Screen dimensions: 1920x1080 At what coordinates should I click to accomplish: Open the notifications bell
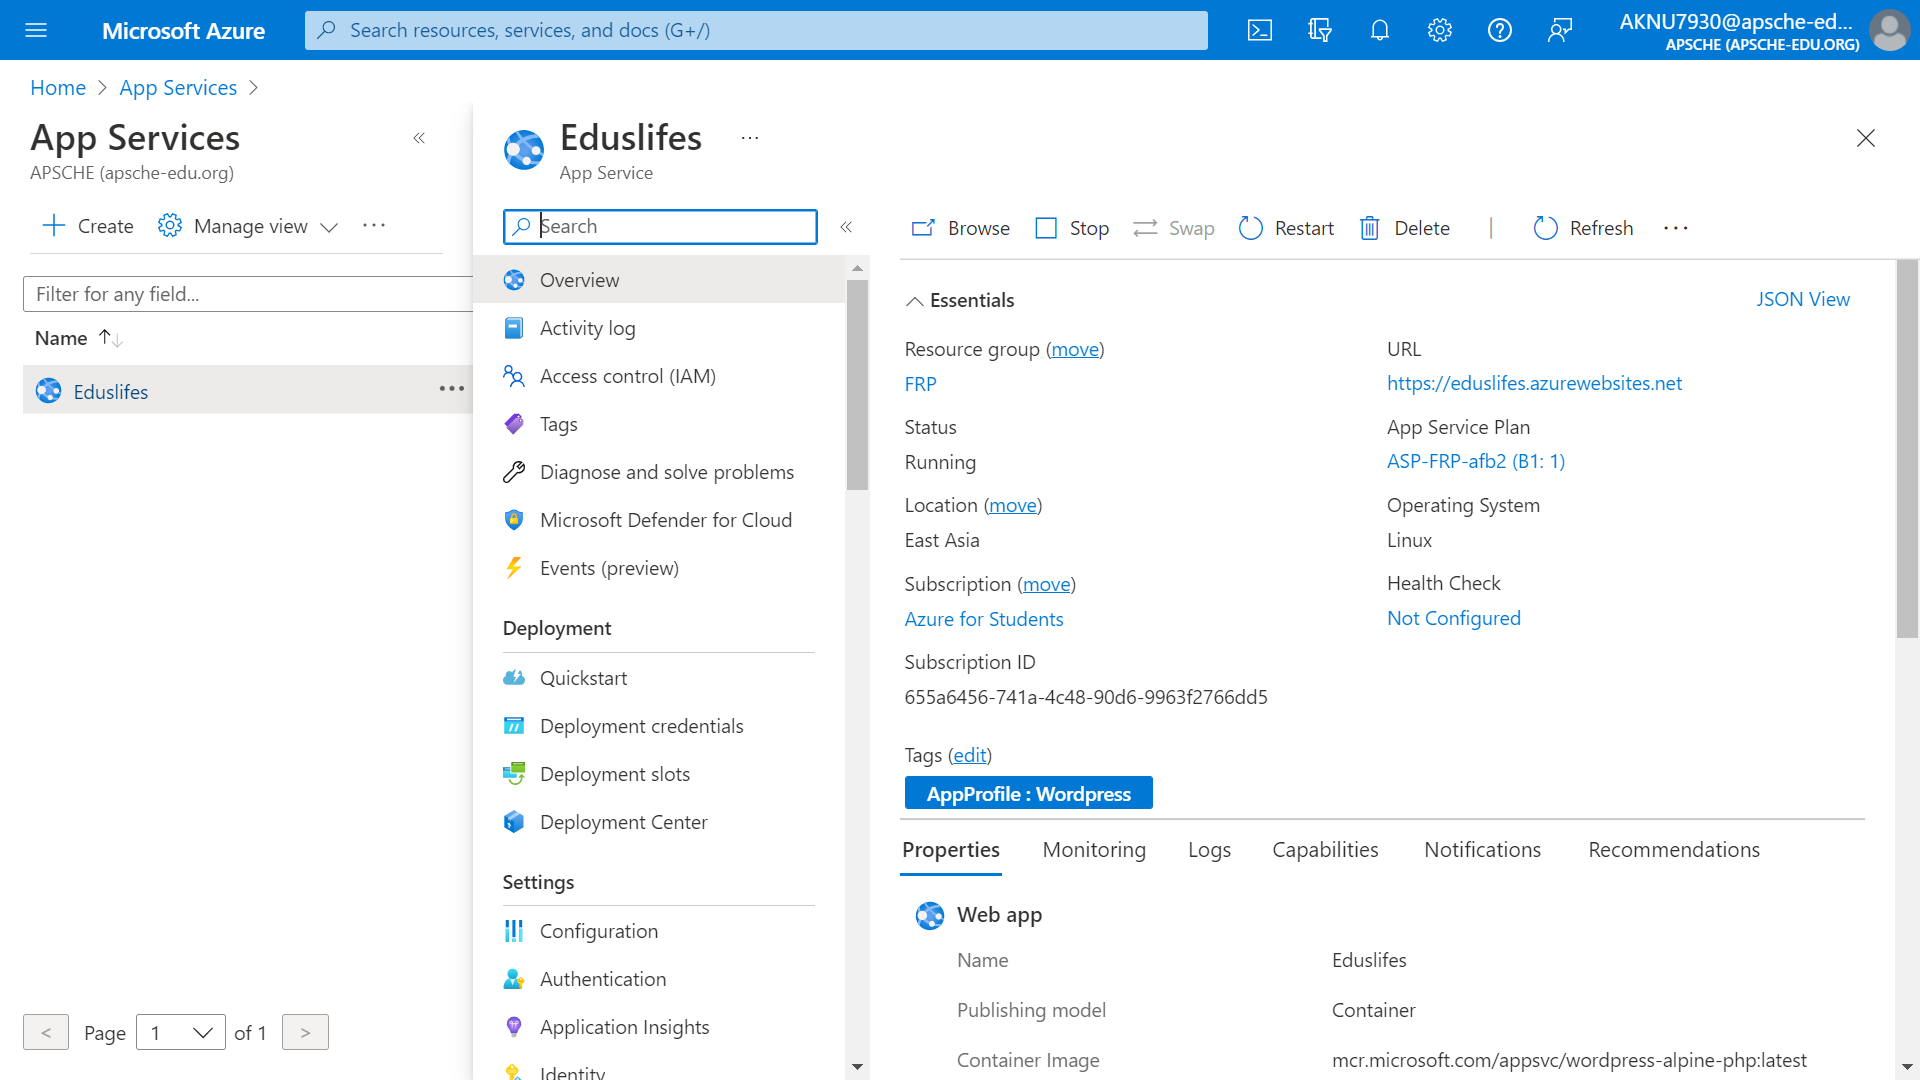(1380, 30)
